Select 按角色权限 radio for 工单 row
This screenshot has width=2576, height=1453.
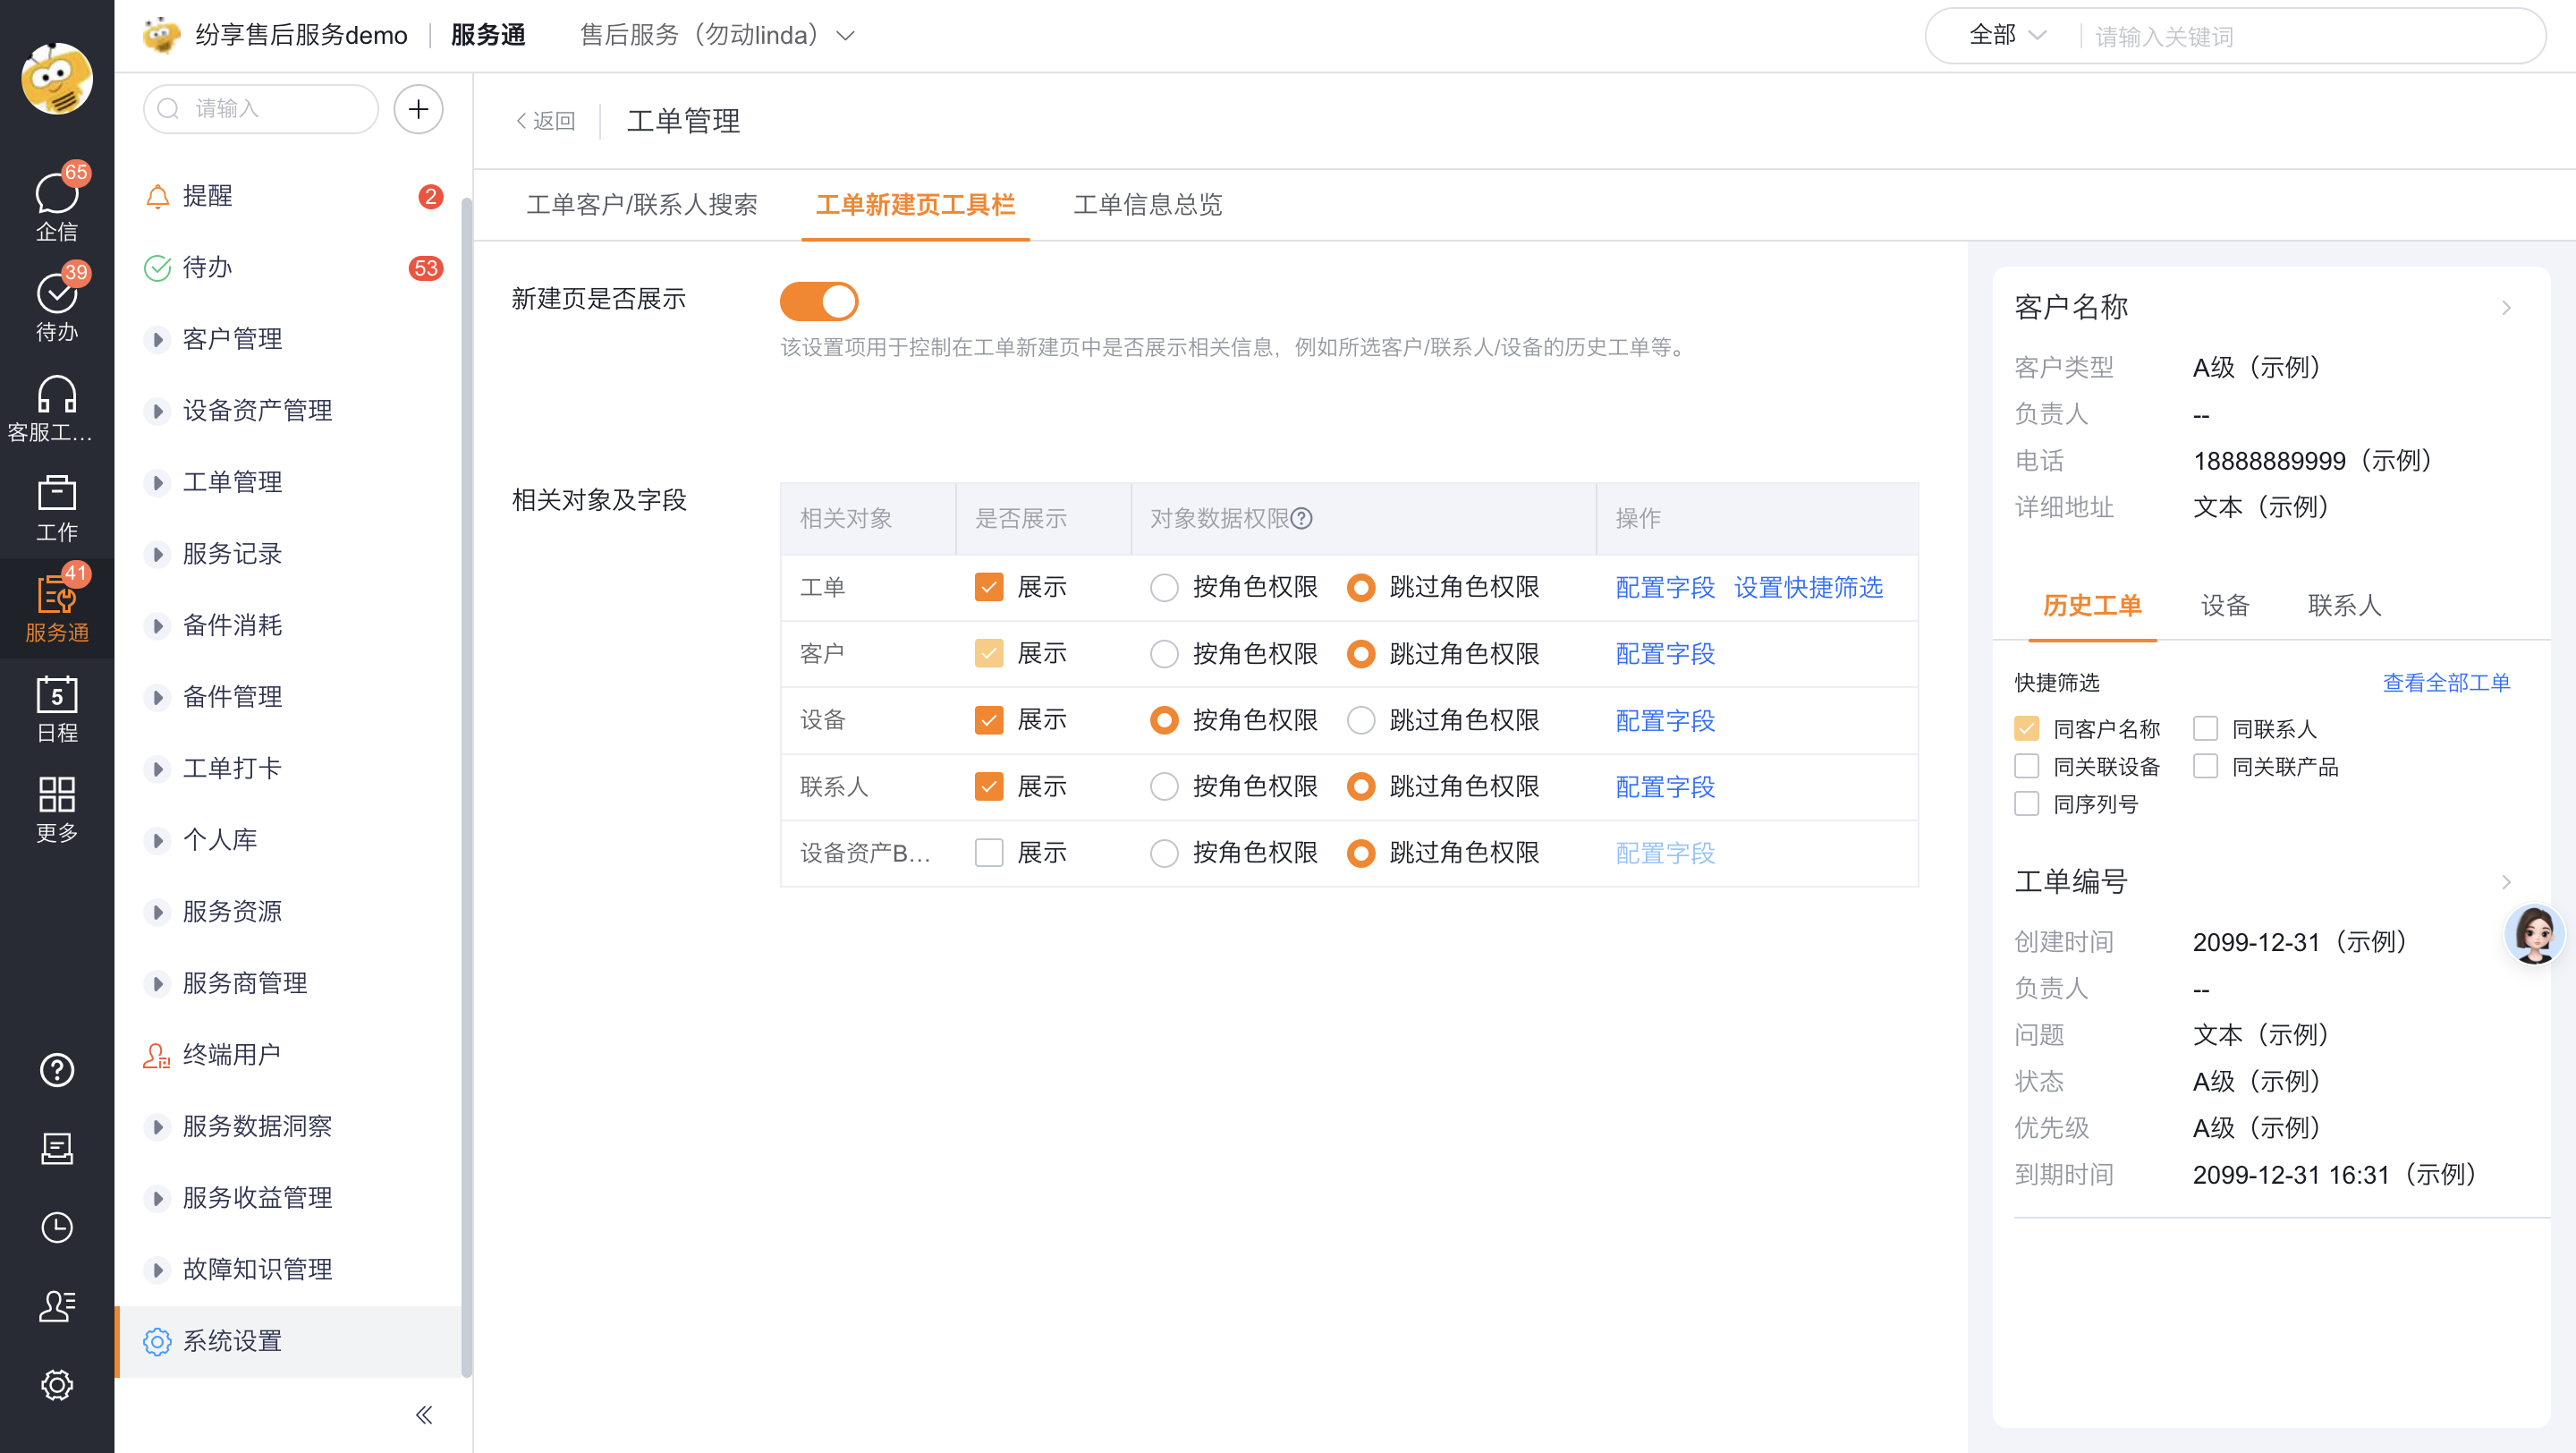point(1164,587)
